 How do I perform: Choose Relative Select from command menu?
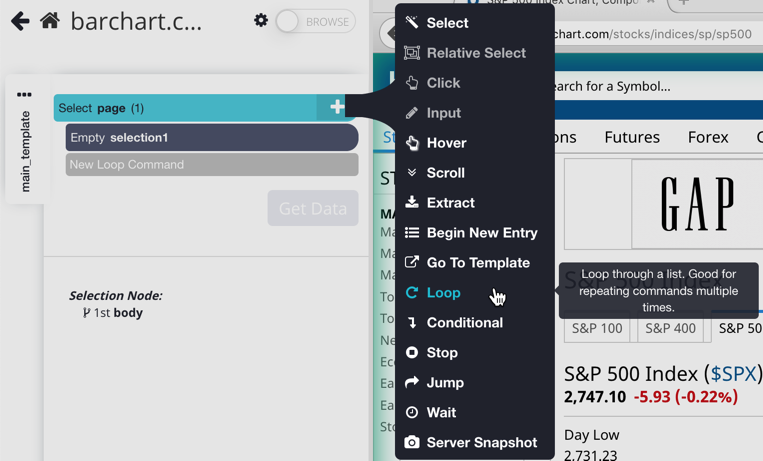click(475, 53)
